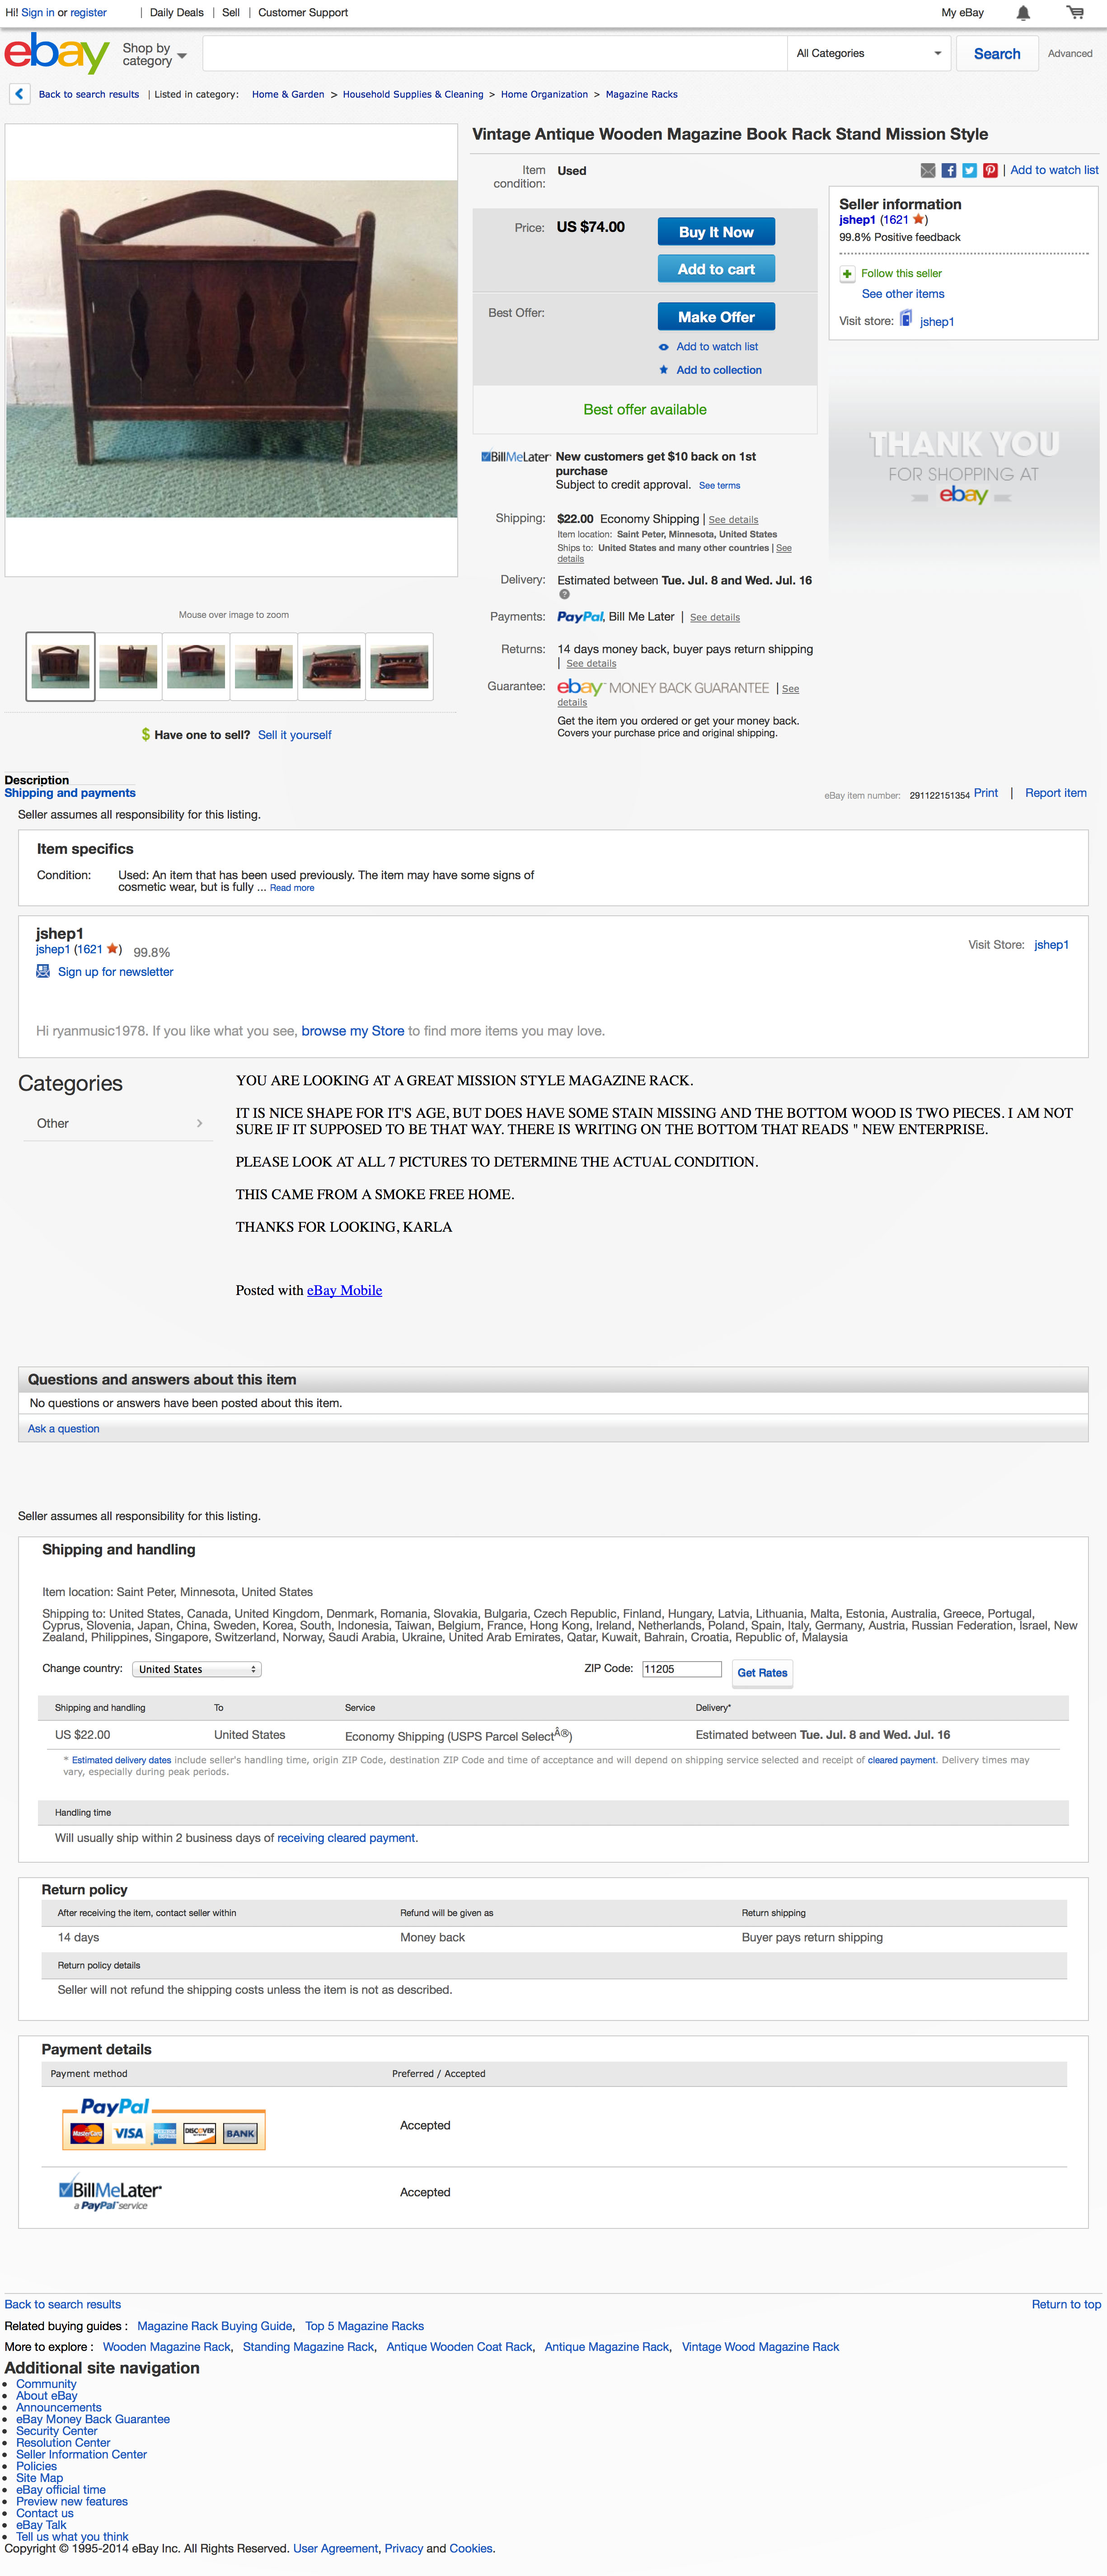1107x2576 pixels.
Task: Select the last magazine rack thumbnail
Action: point(399,667)
